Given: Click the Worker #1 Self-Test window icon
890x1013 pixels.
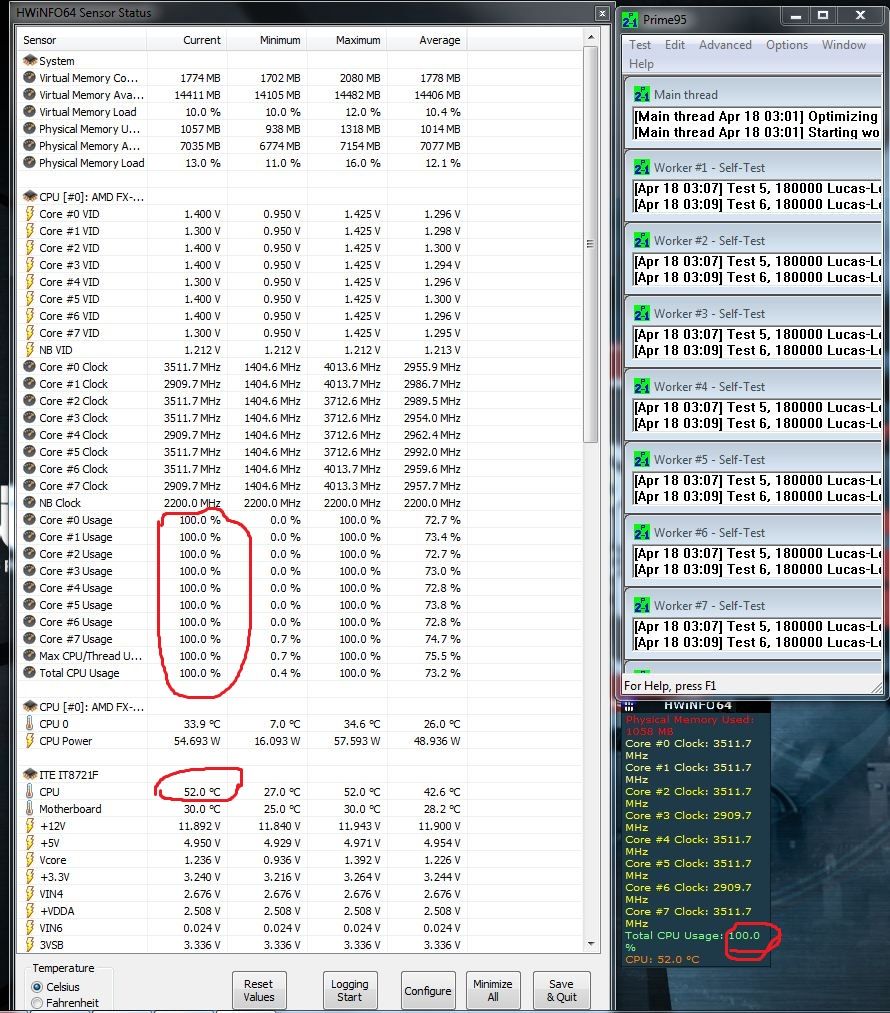Looking at the screenshot, I should [x=642, y=167].
